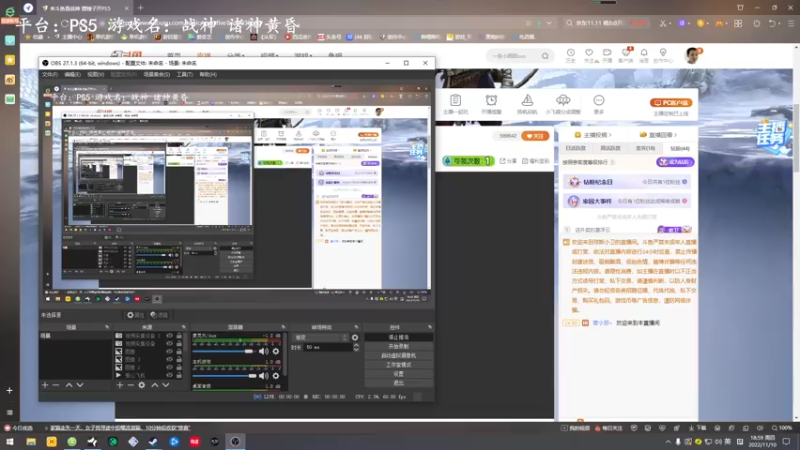800x450 pixels.
Task: Expand 主播投稿 on Douyu page
Action: (593, 135)
